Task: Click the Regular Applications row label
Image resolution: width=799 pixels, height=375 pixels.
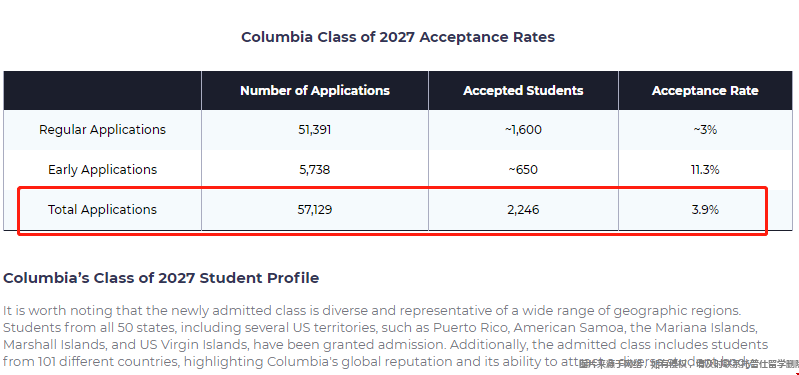Action: (102, 129)
